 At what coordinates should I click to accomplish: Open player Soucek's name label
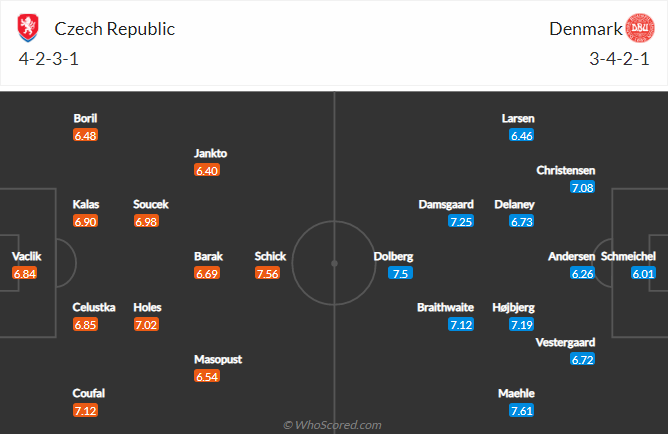point(151,205)
